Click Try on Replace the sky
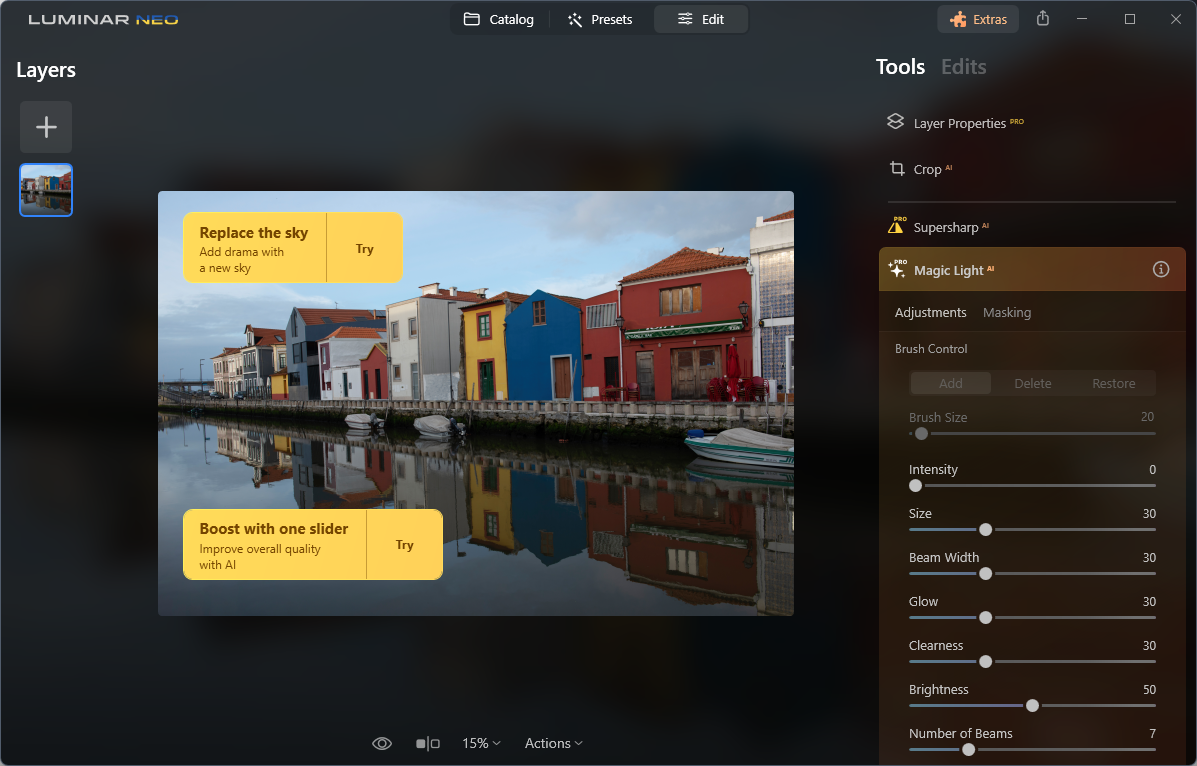This screenshot has width=1197, height=766. [364, 248]
